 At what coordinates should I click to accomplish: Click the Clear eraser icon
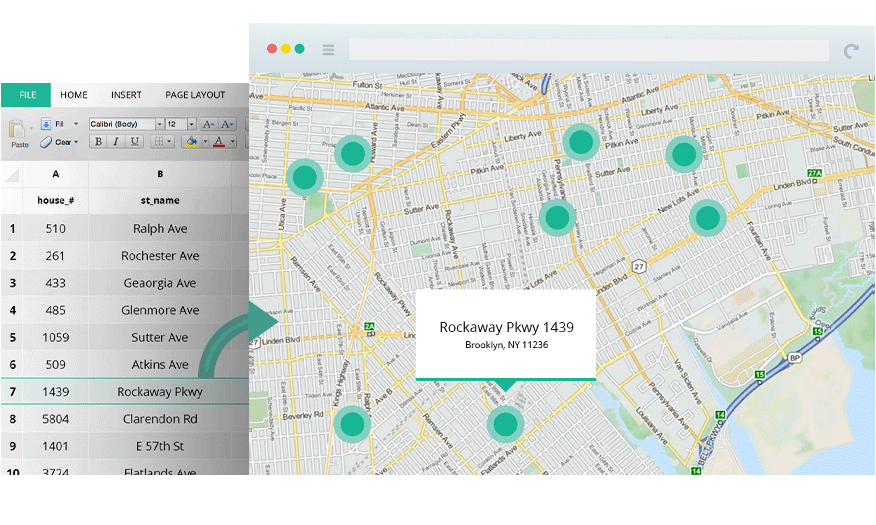click(x=46, y=142)
